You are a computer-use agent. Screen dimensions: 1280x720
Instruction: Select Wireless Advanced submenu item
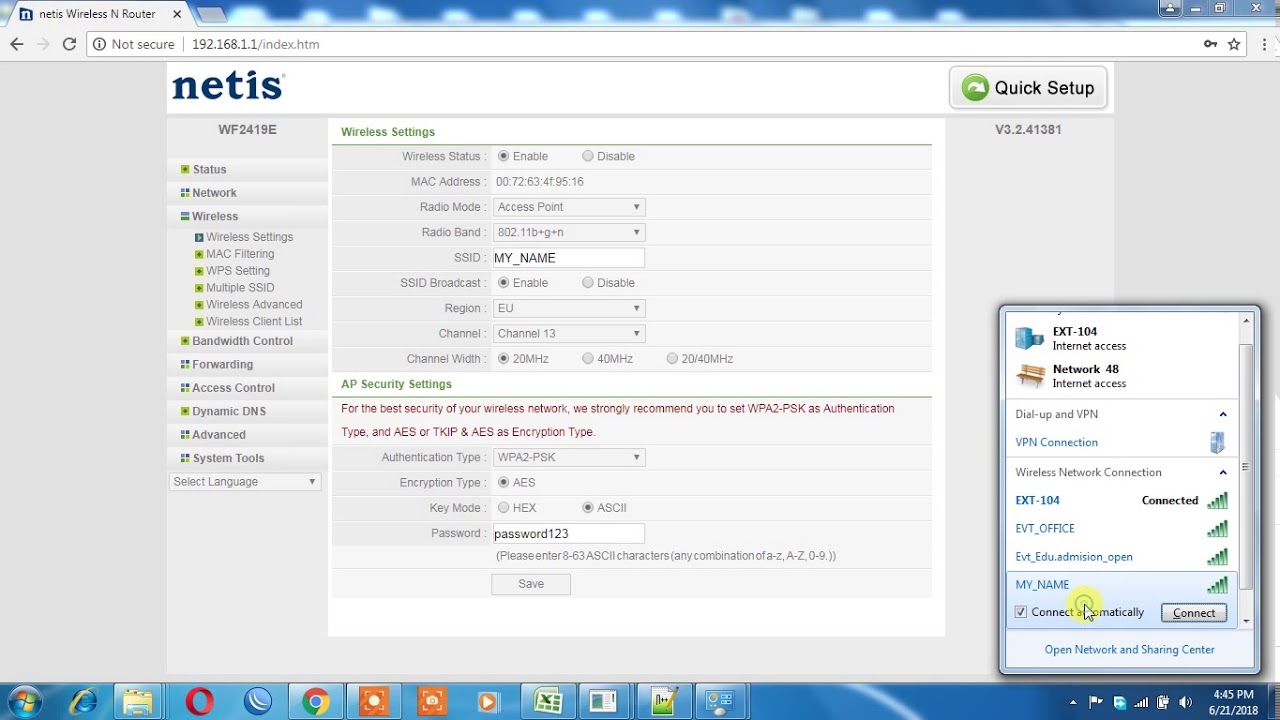tap(254, 305)
